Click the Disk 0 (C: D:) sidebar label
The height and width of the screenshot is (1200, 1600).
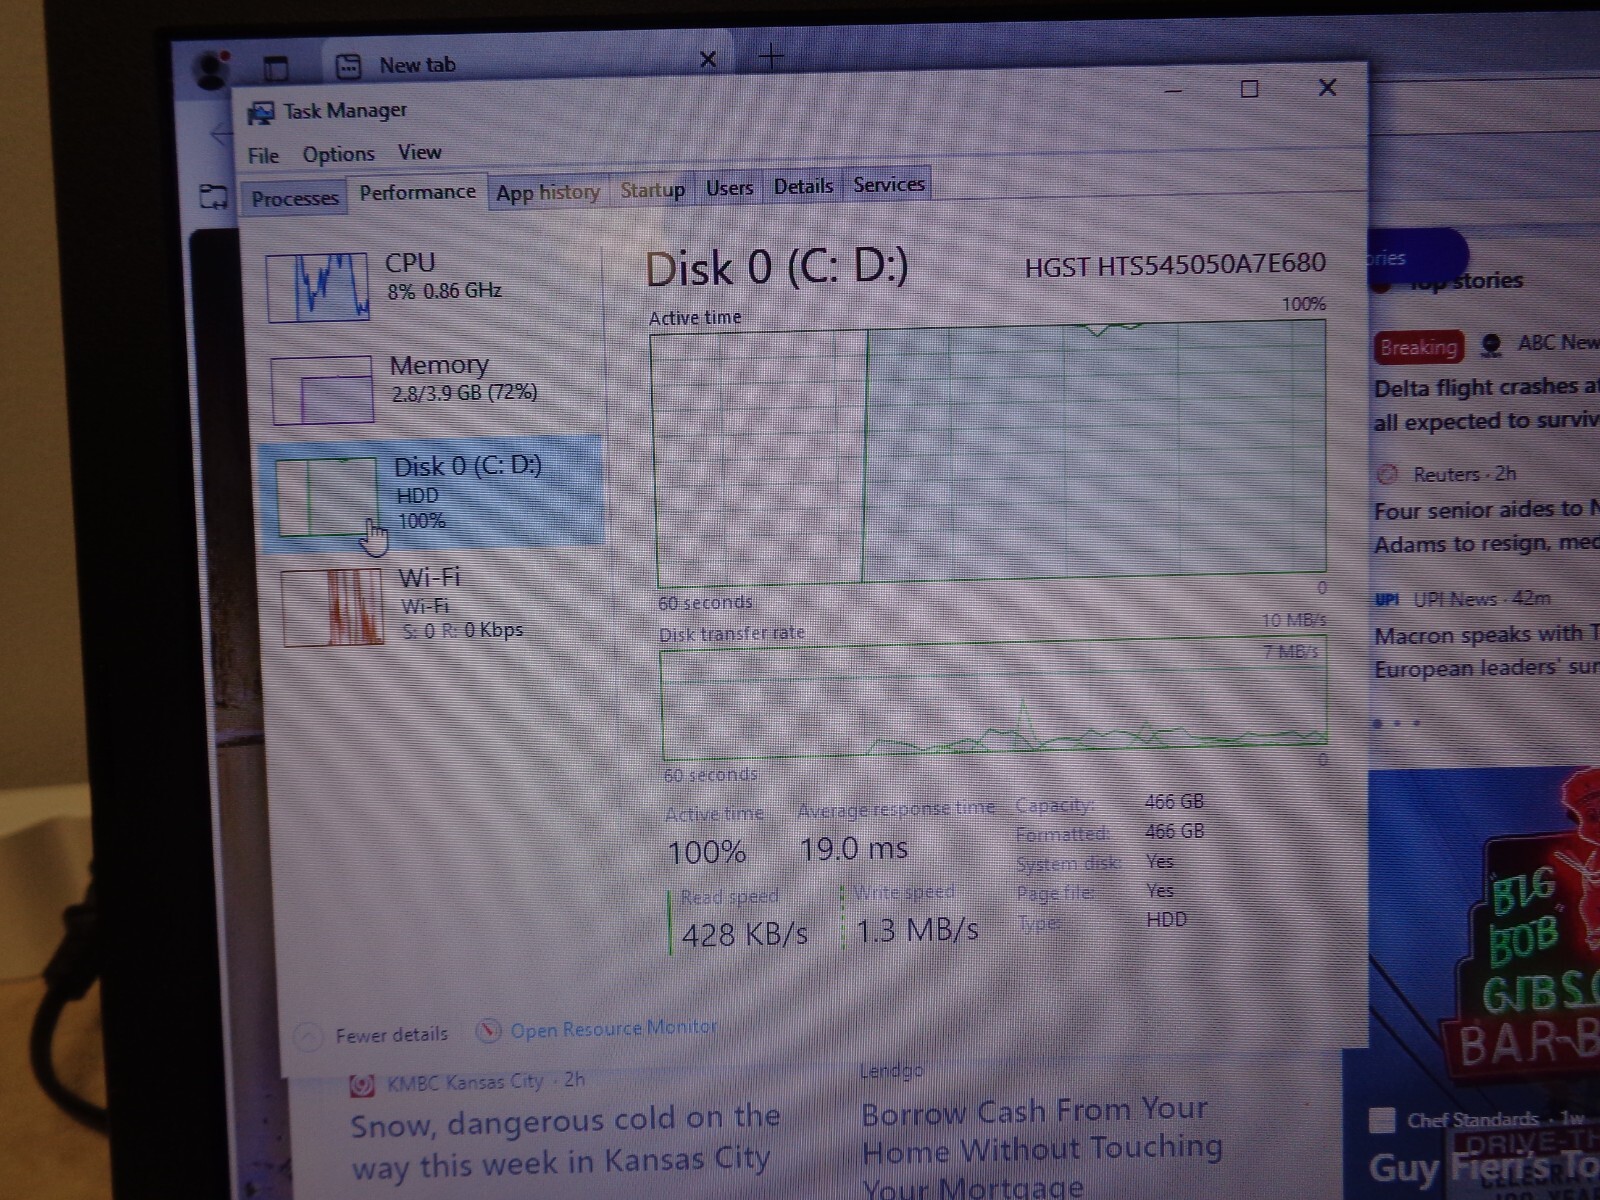click(x=467, y=466)
